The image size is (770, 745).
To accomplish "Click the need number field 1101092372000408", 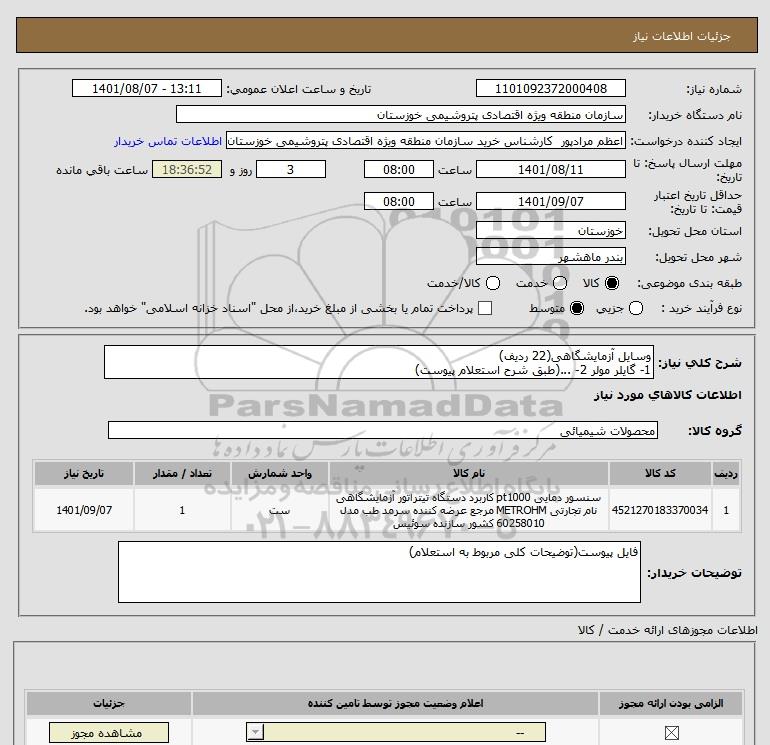I will click(550, 88).
